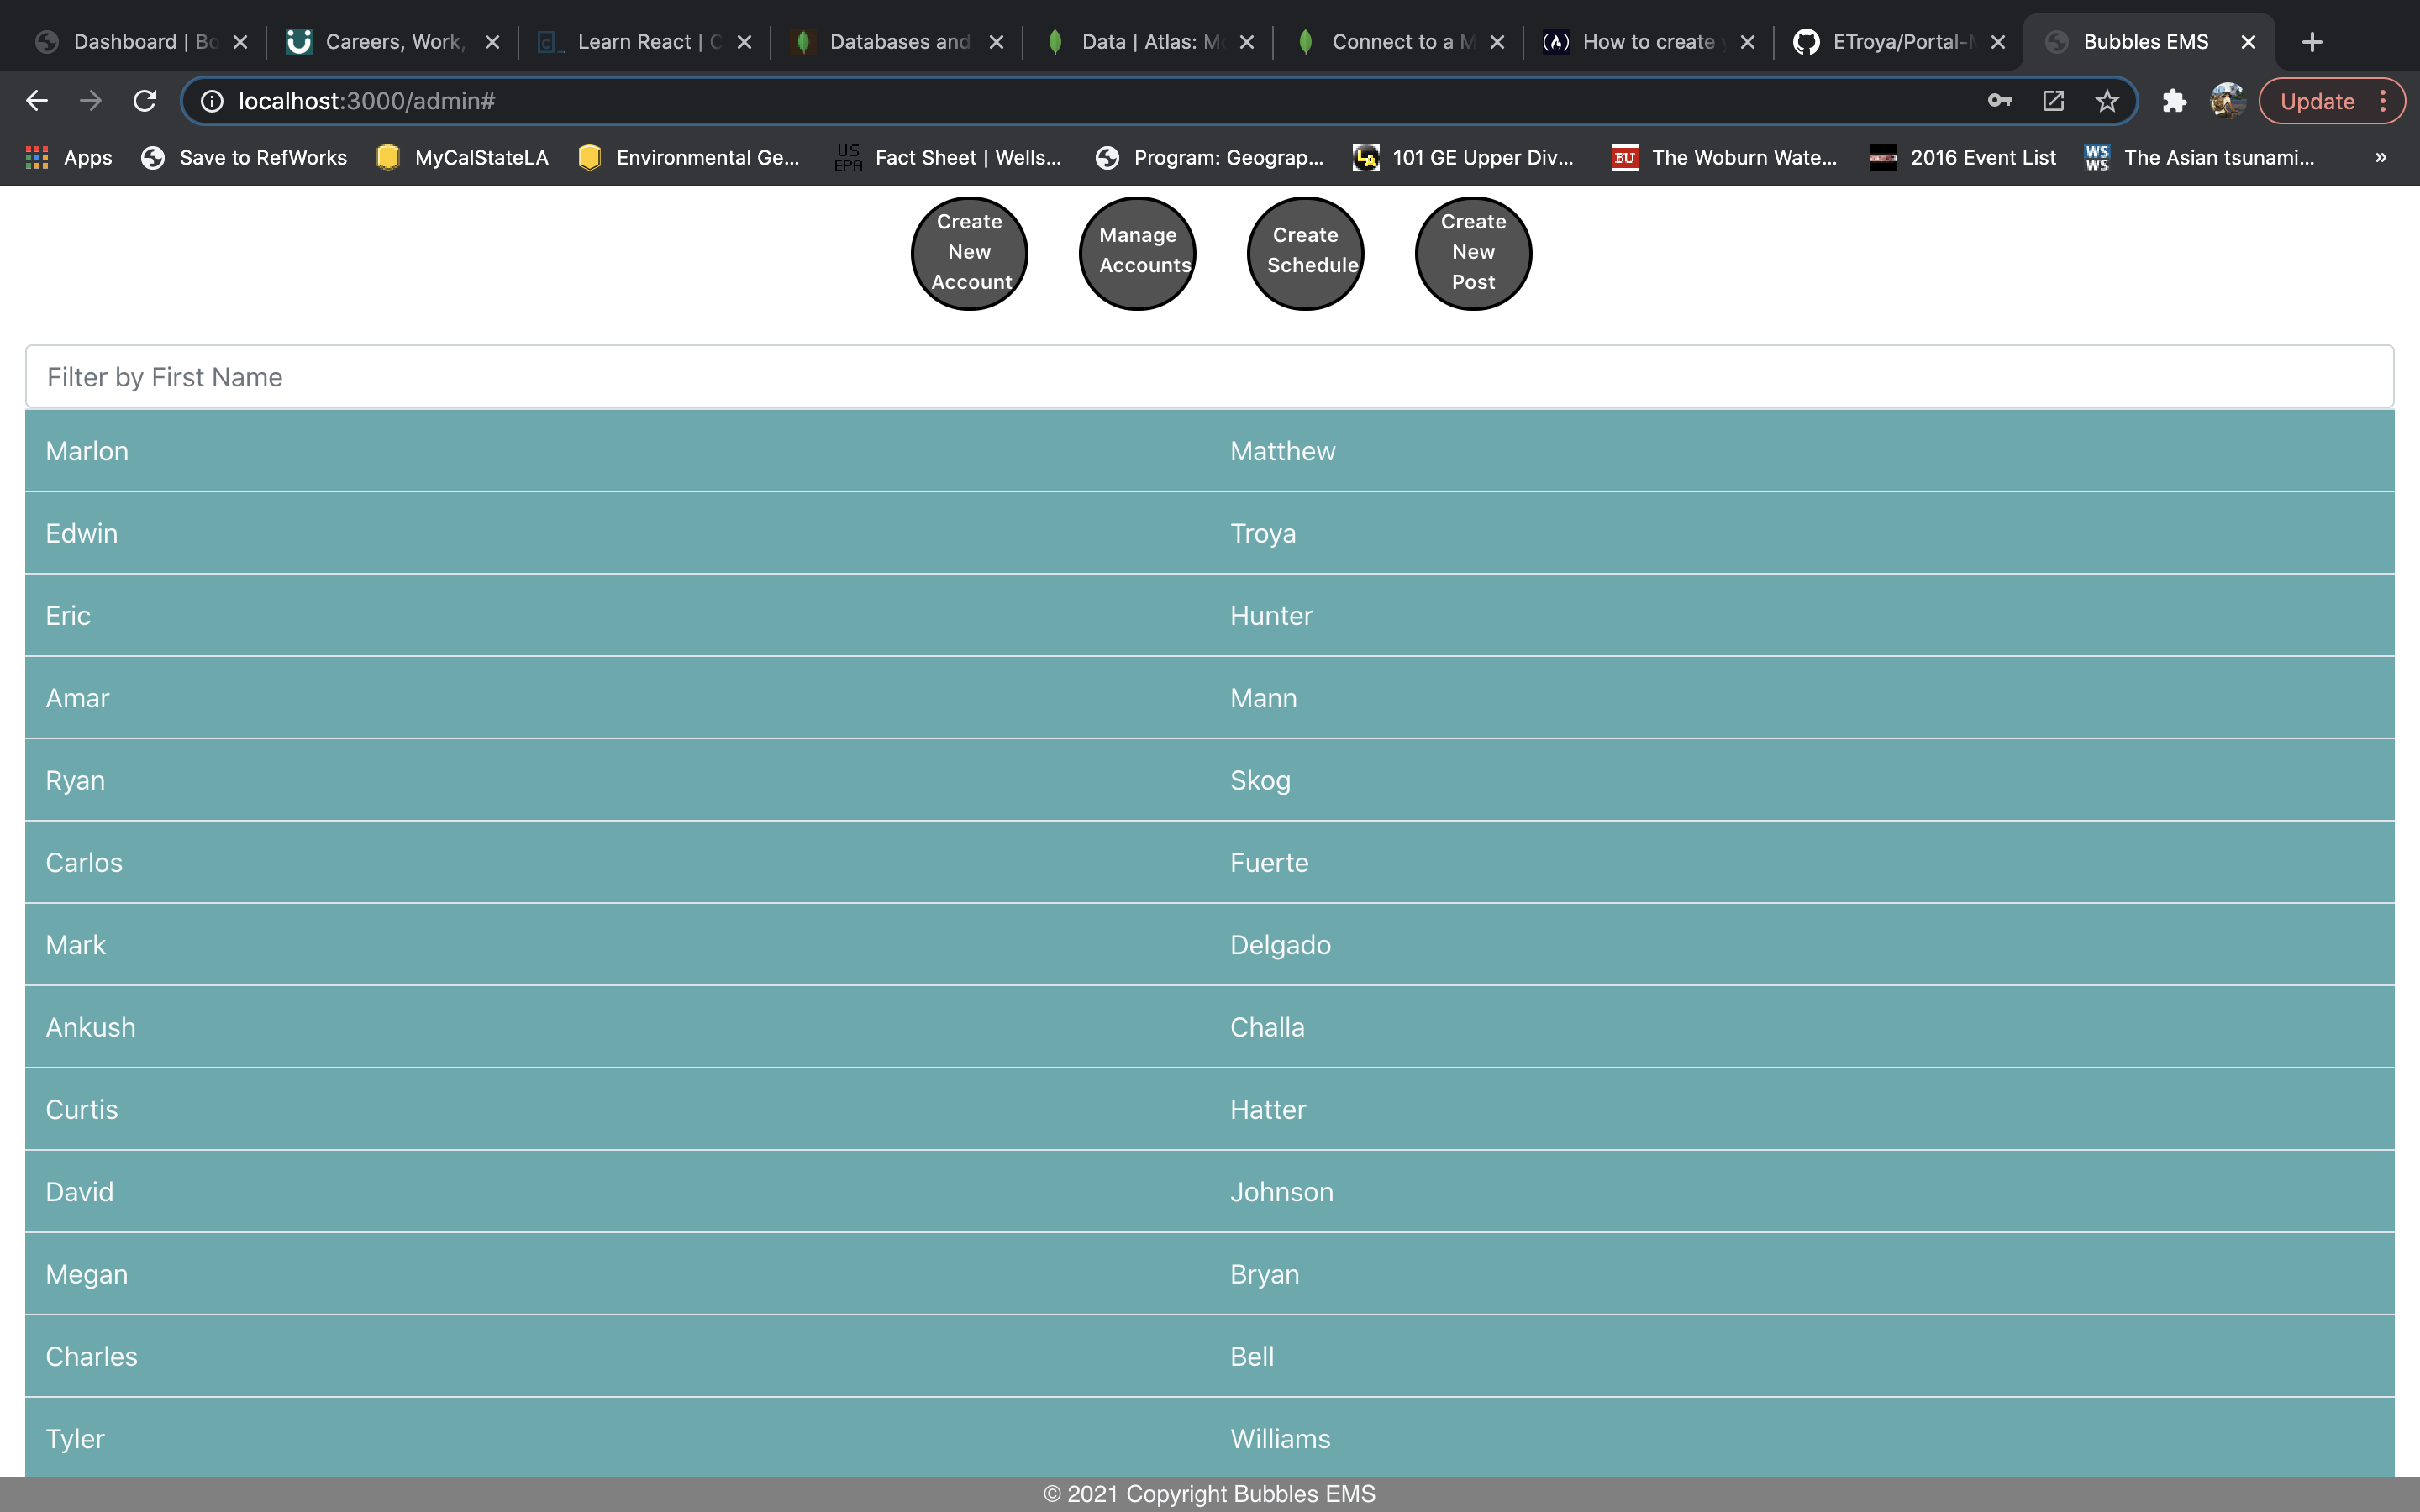Click the browser extensions puzzle icon
This screenshot has height=1512, width=2420.
[2176, 101]
